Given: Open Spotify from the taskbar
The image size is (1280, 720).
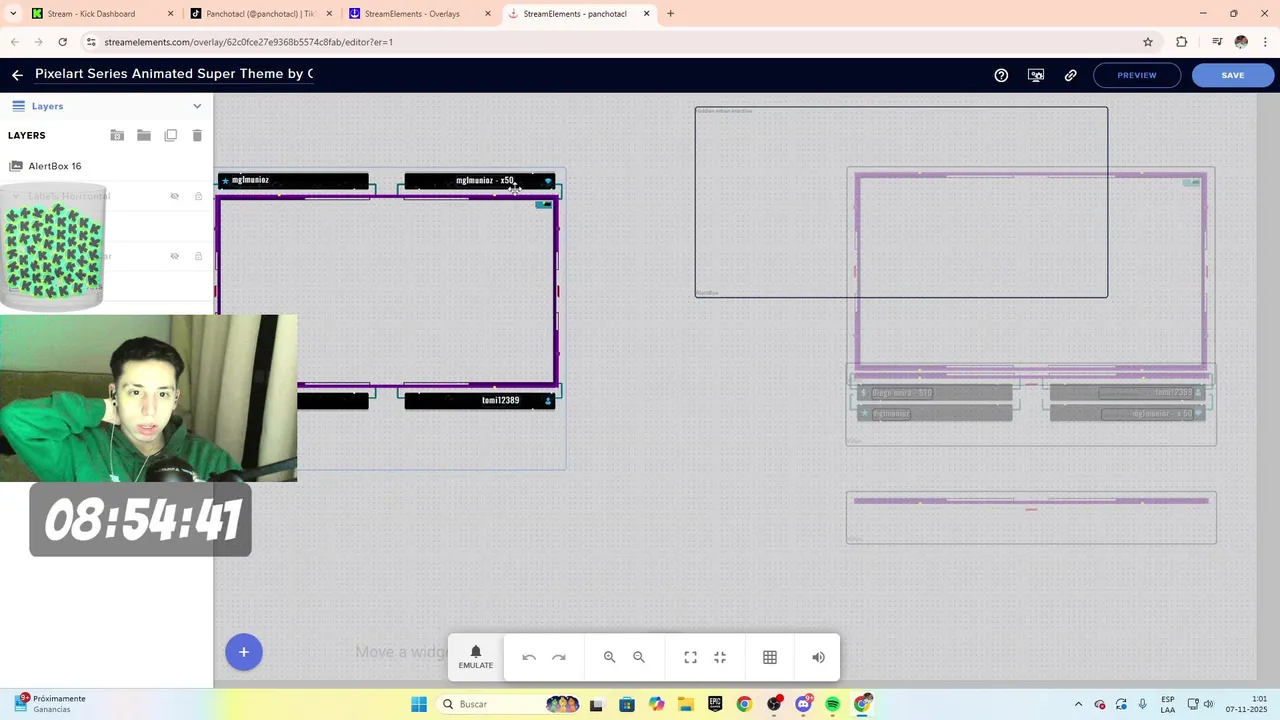Looking at the screenshot, I should 833,704.
